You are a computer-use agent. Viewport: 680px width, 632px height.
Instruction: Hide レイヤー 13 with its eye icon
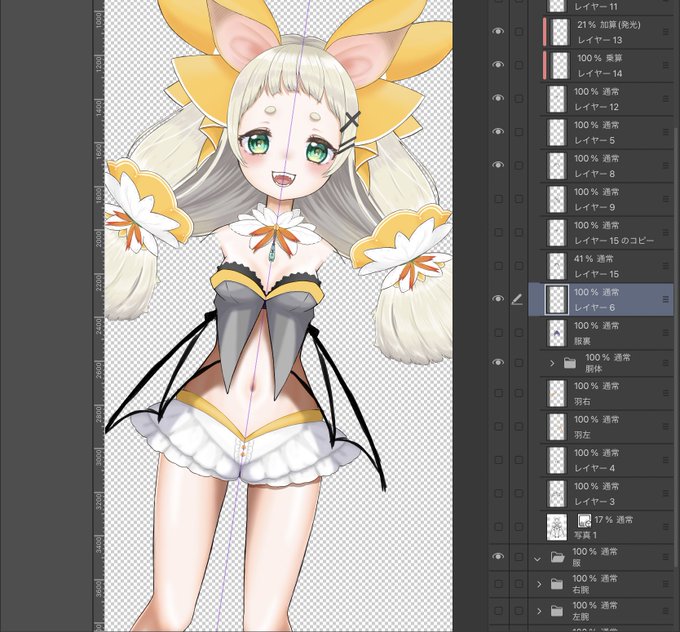point(498,31)
